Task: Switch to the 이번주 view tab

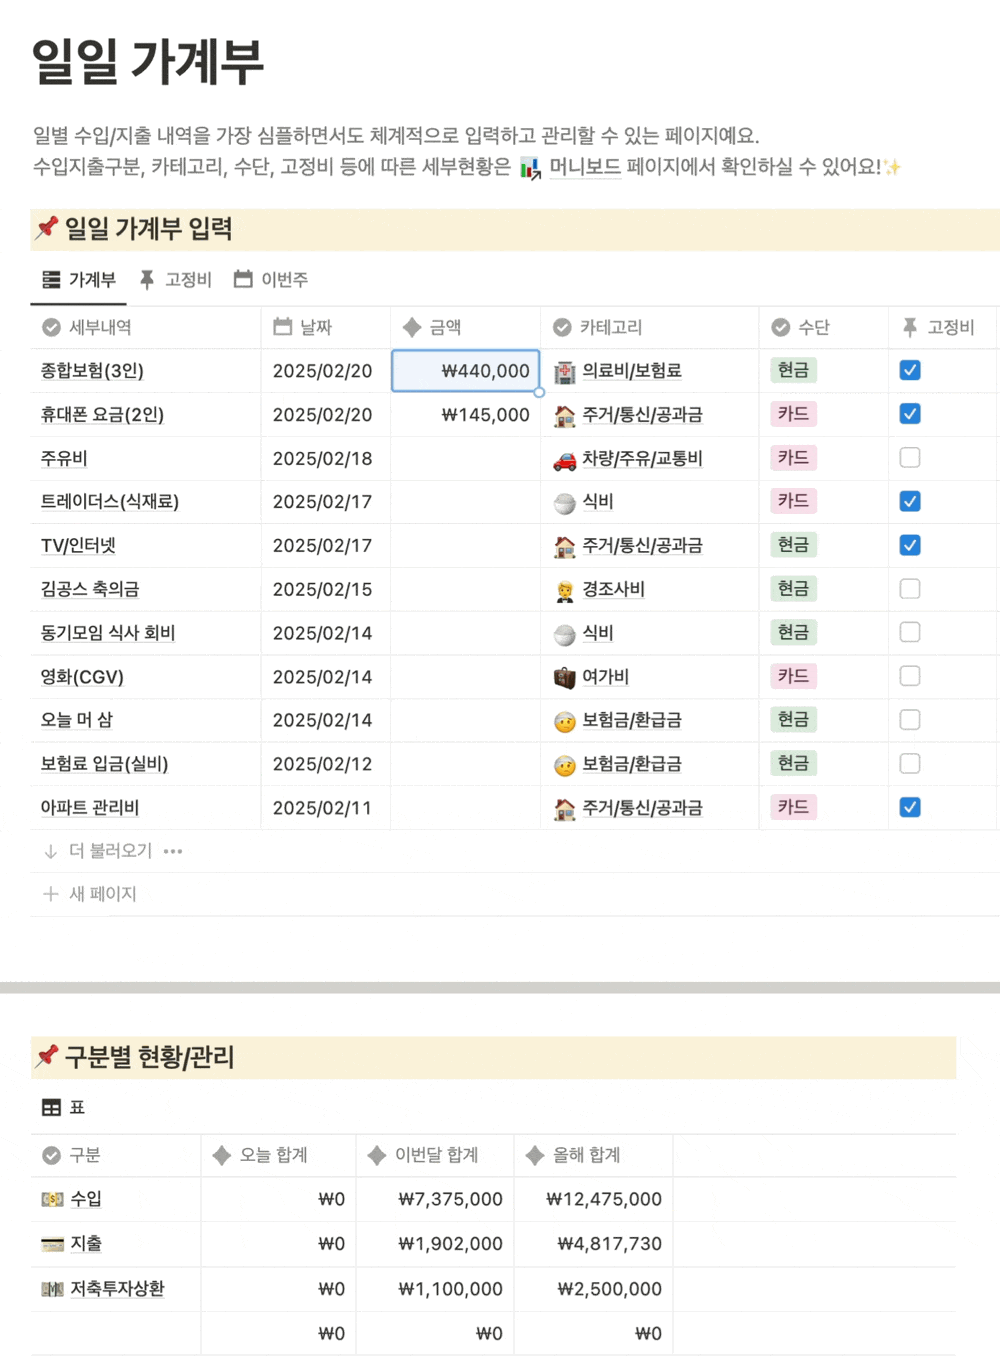Action: pyautogui.click(x=271, y=280)
